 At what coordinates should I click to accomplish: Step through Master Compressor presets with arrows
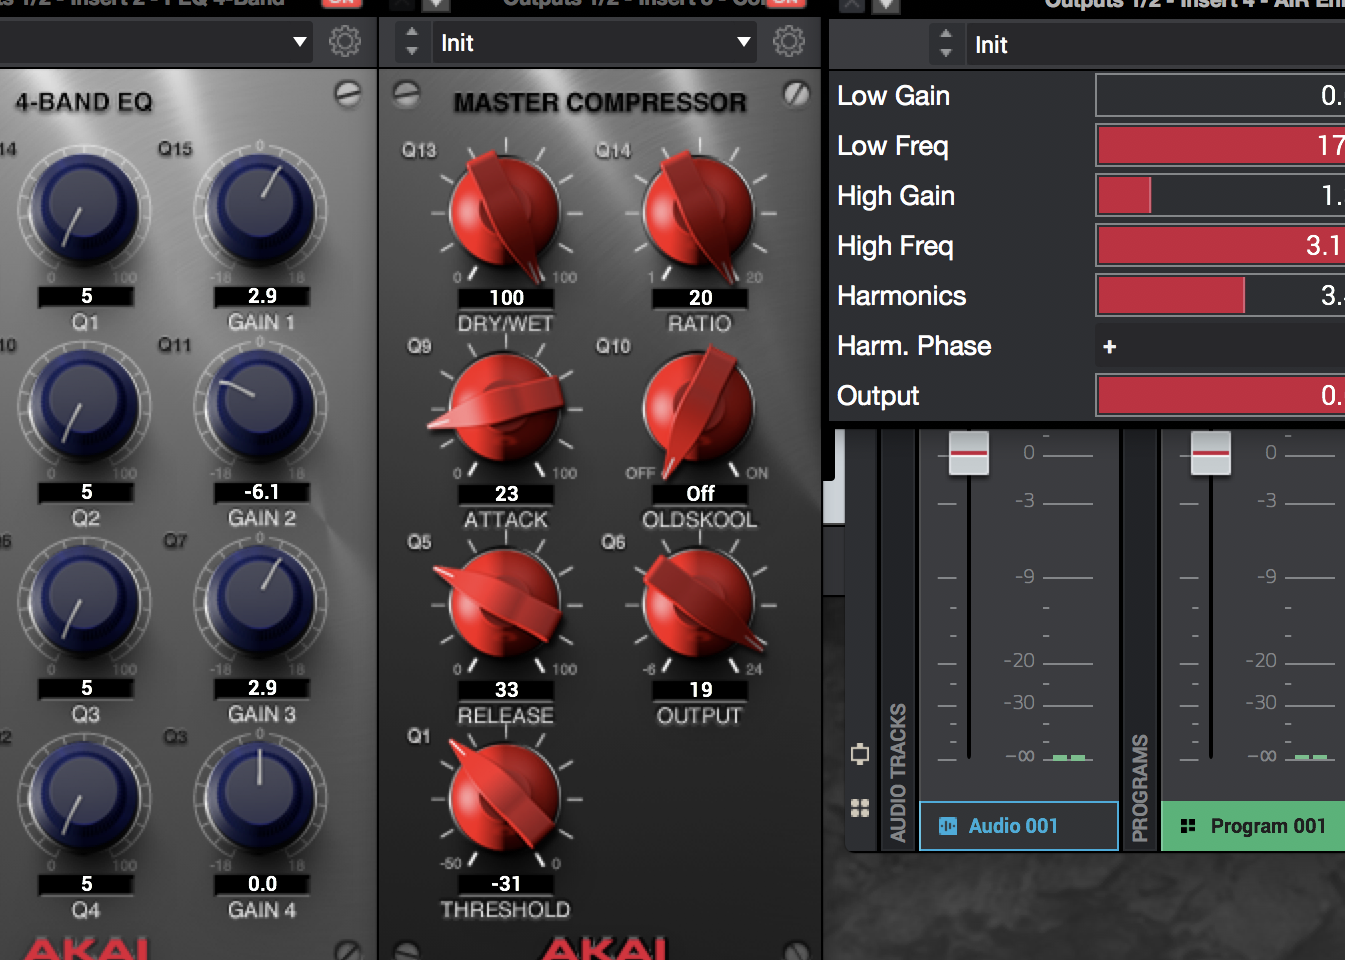(412, 42)
